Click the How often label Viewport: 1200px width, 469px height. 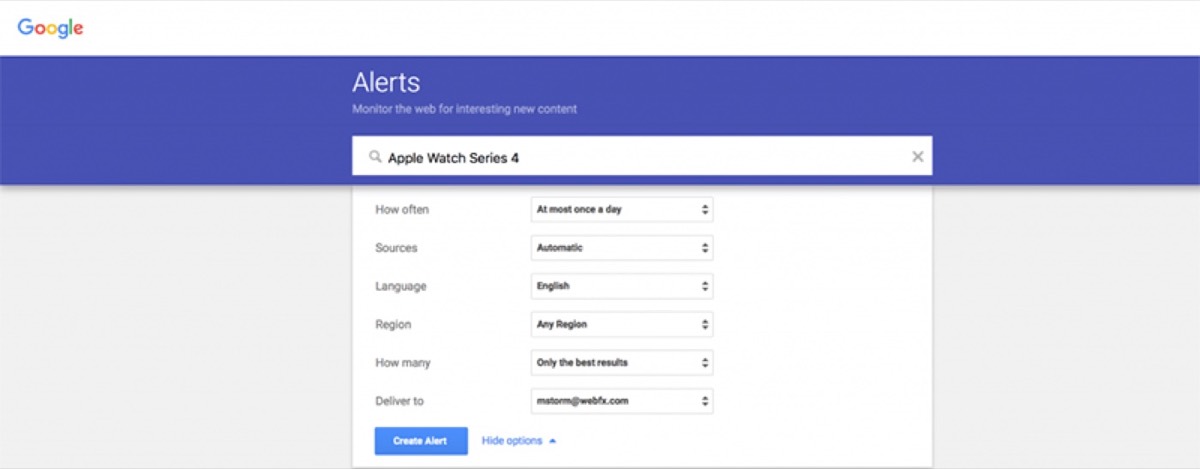point(402,210)
